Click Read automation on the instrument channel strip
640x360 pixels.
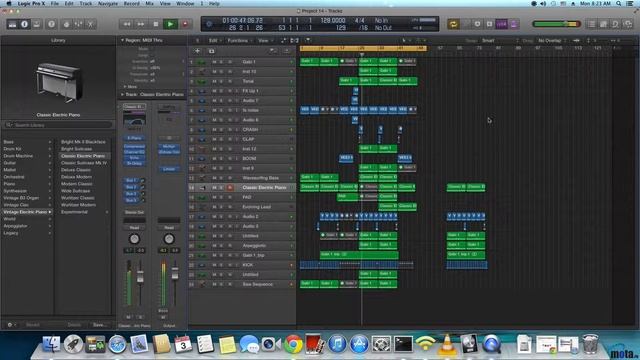point(134,227)
